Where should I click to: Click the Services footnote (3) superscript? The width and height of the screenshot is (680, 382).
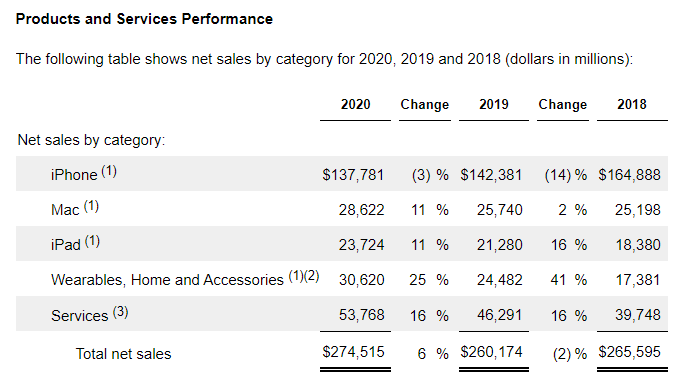tap(121, 312)
